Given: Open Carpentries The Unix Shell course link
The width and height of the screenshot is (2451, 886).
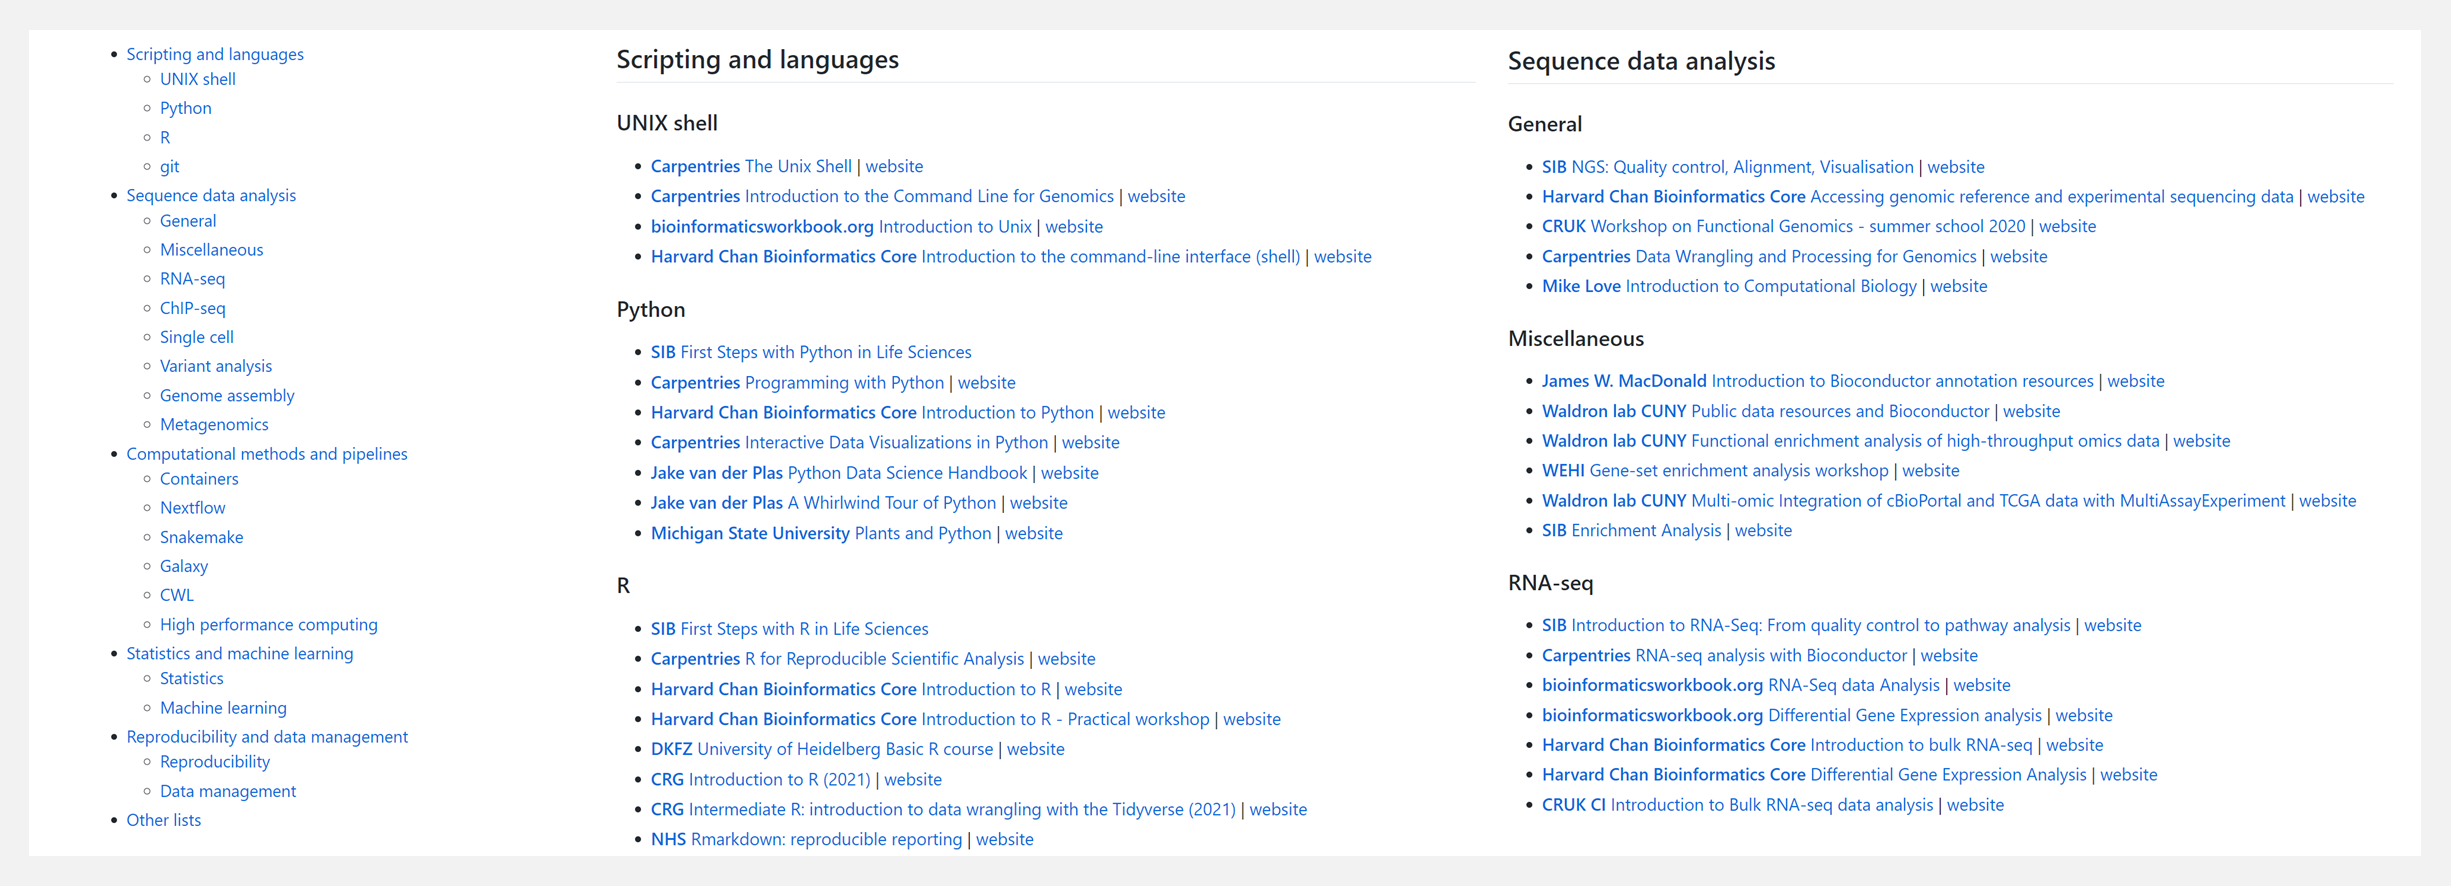Looking at the screenshot, I should coord(751,166).
